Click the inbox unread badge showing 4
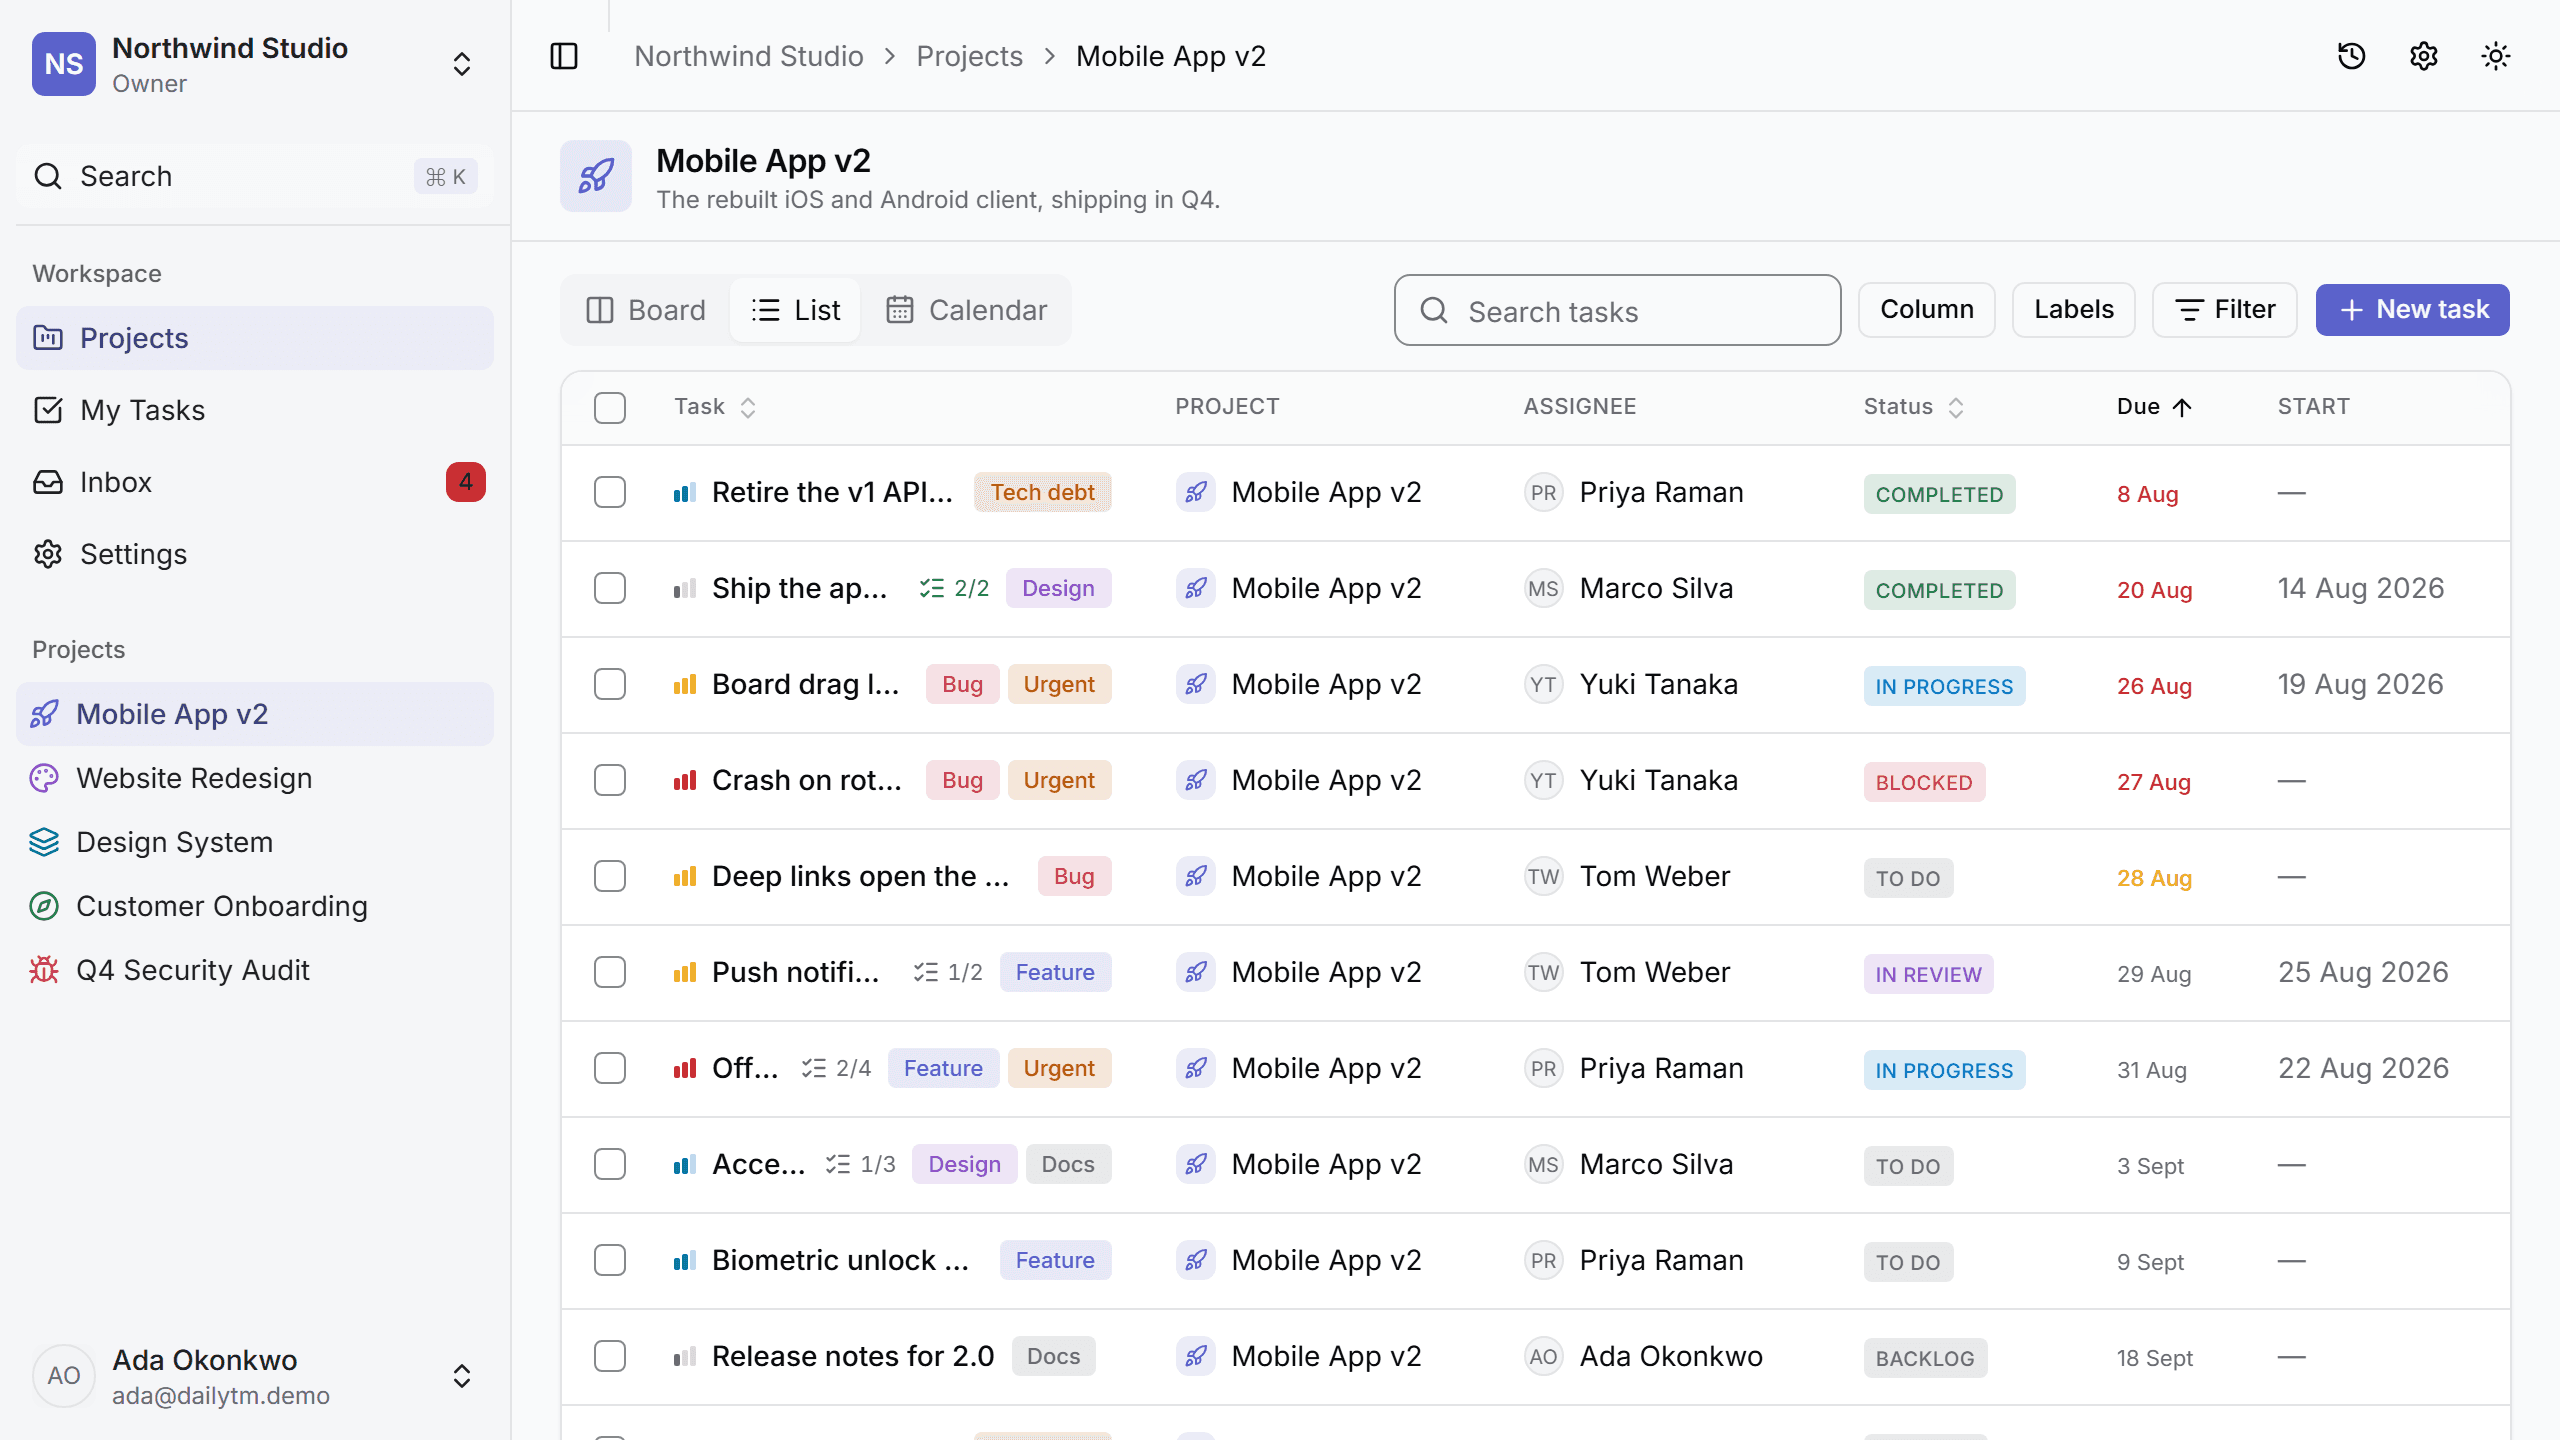This screenshot has width=2560, height=1440. point(466,482)
